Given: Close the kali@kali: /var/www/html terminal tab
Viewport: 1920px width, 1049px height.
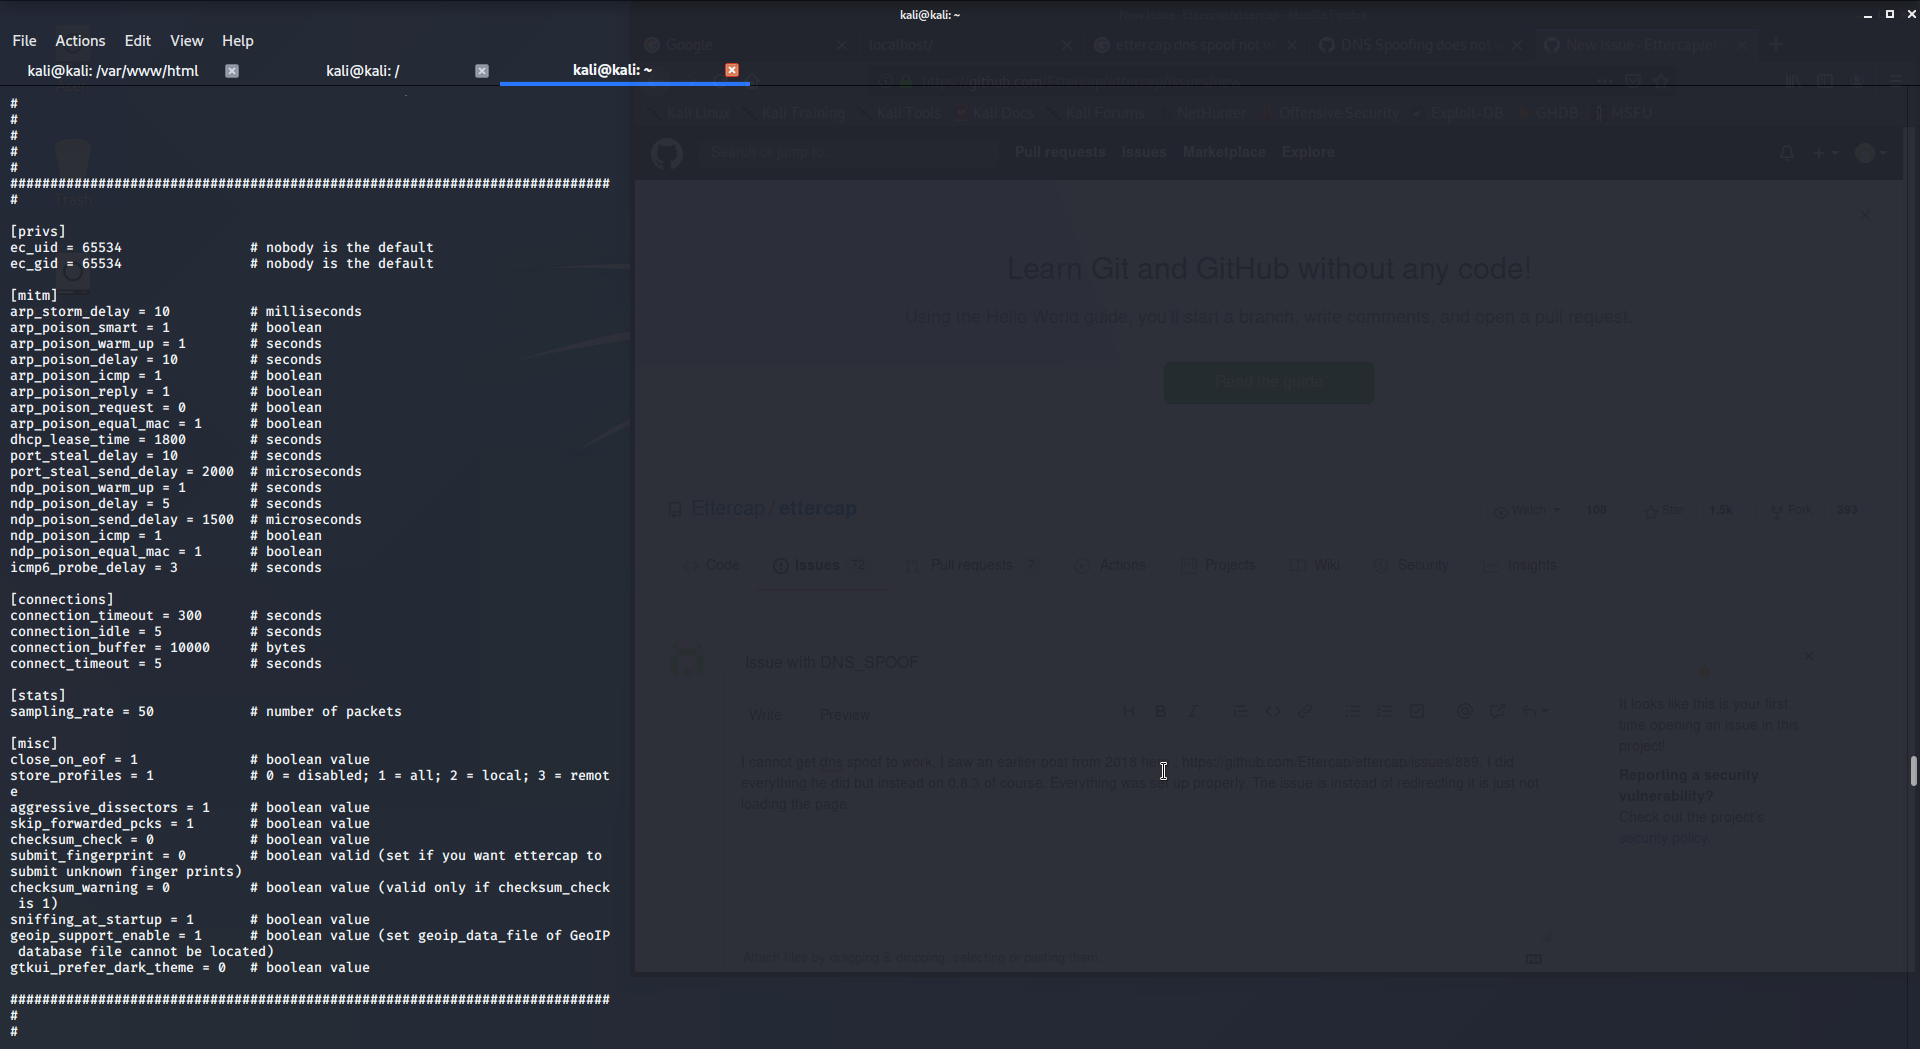Looking at the screenshot, I should (x=232, y=70).
